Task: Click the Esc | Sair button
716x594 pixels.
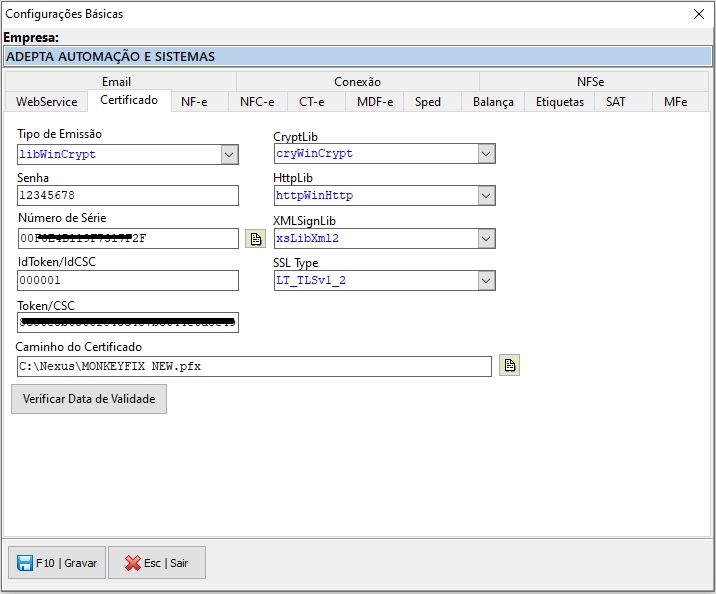Action: click(x=157, y=563)
